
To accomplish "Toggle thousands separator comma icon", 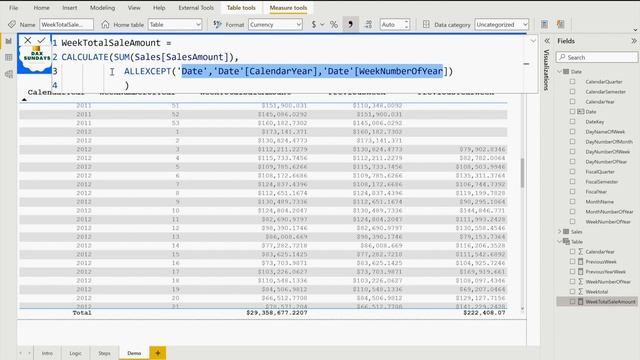I will [x=350, y=24].
